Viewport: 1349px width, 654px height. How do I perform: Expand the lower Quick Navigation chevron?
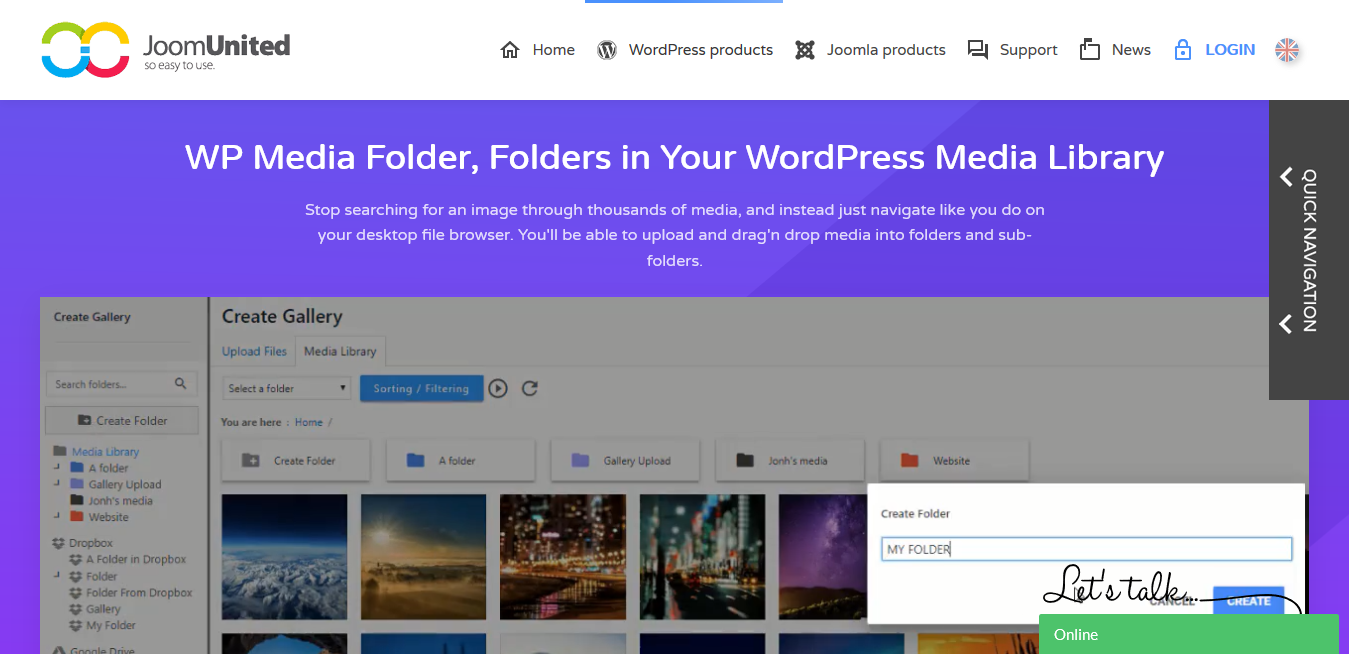coord(1286,324)
